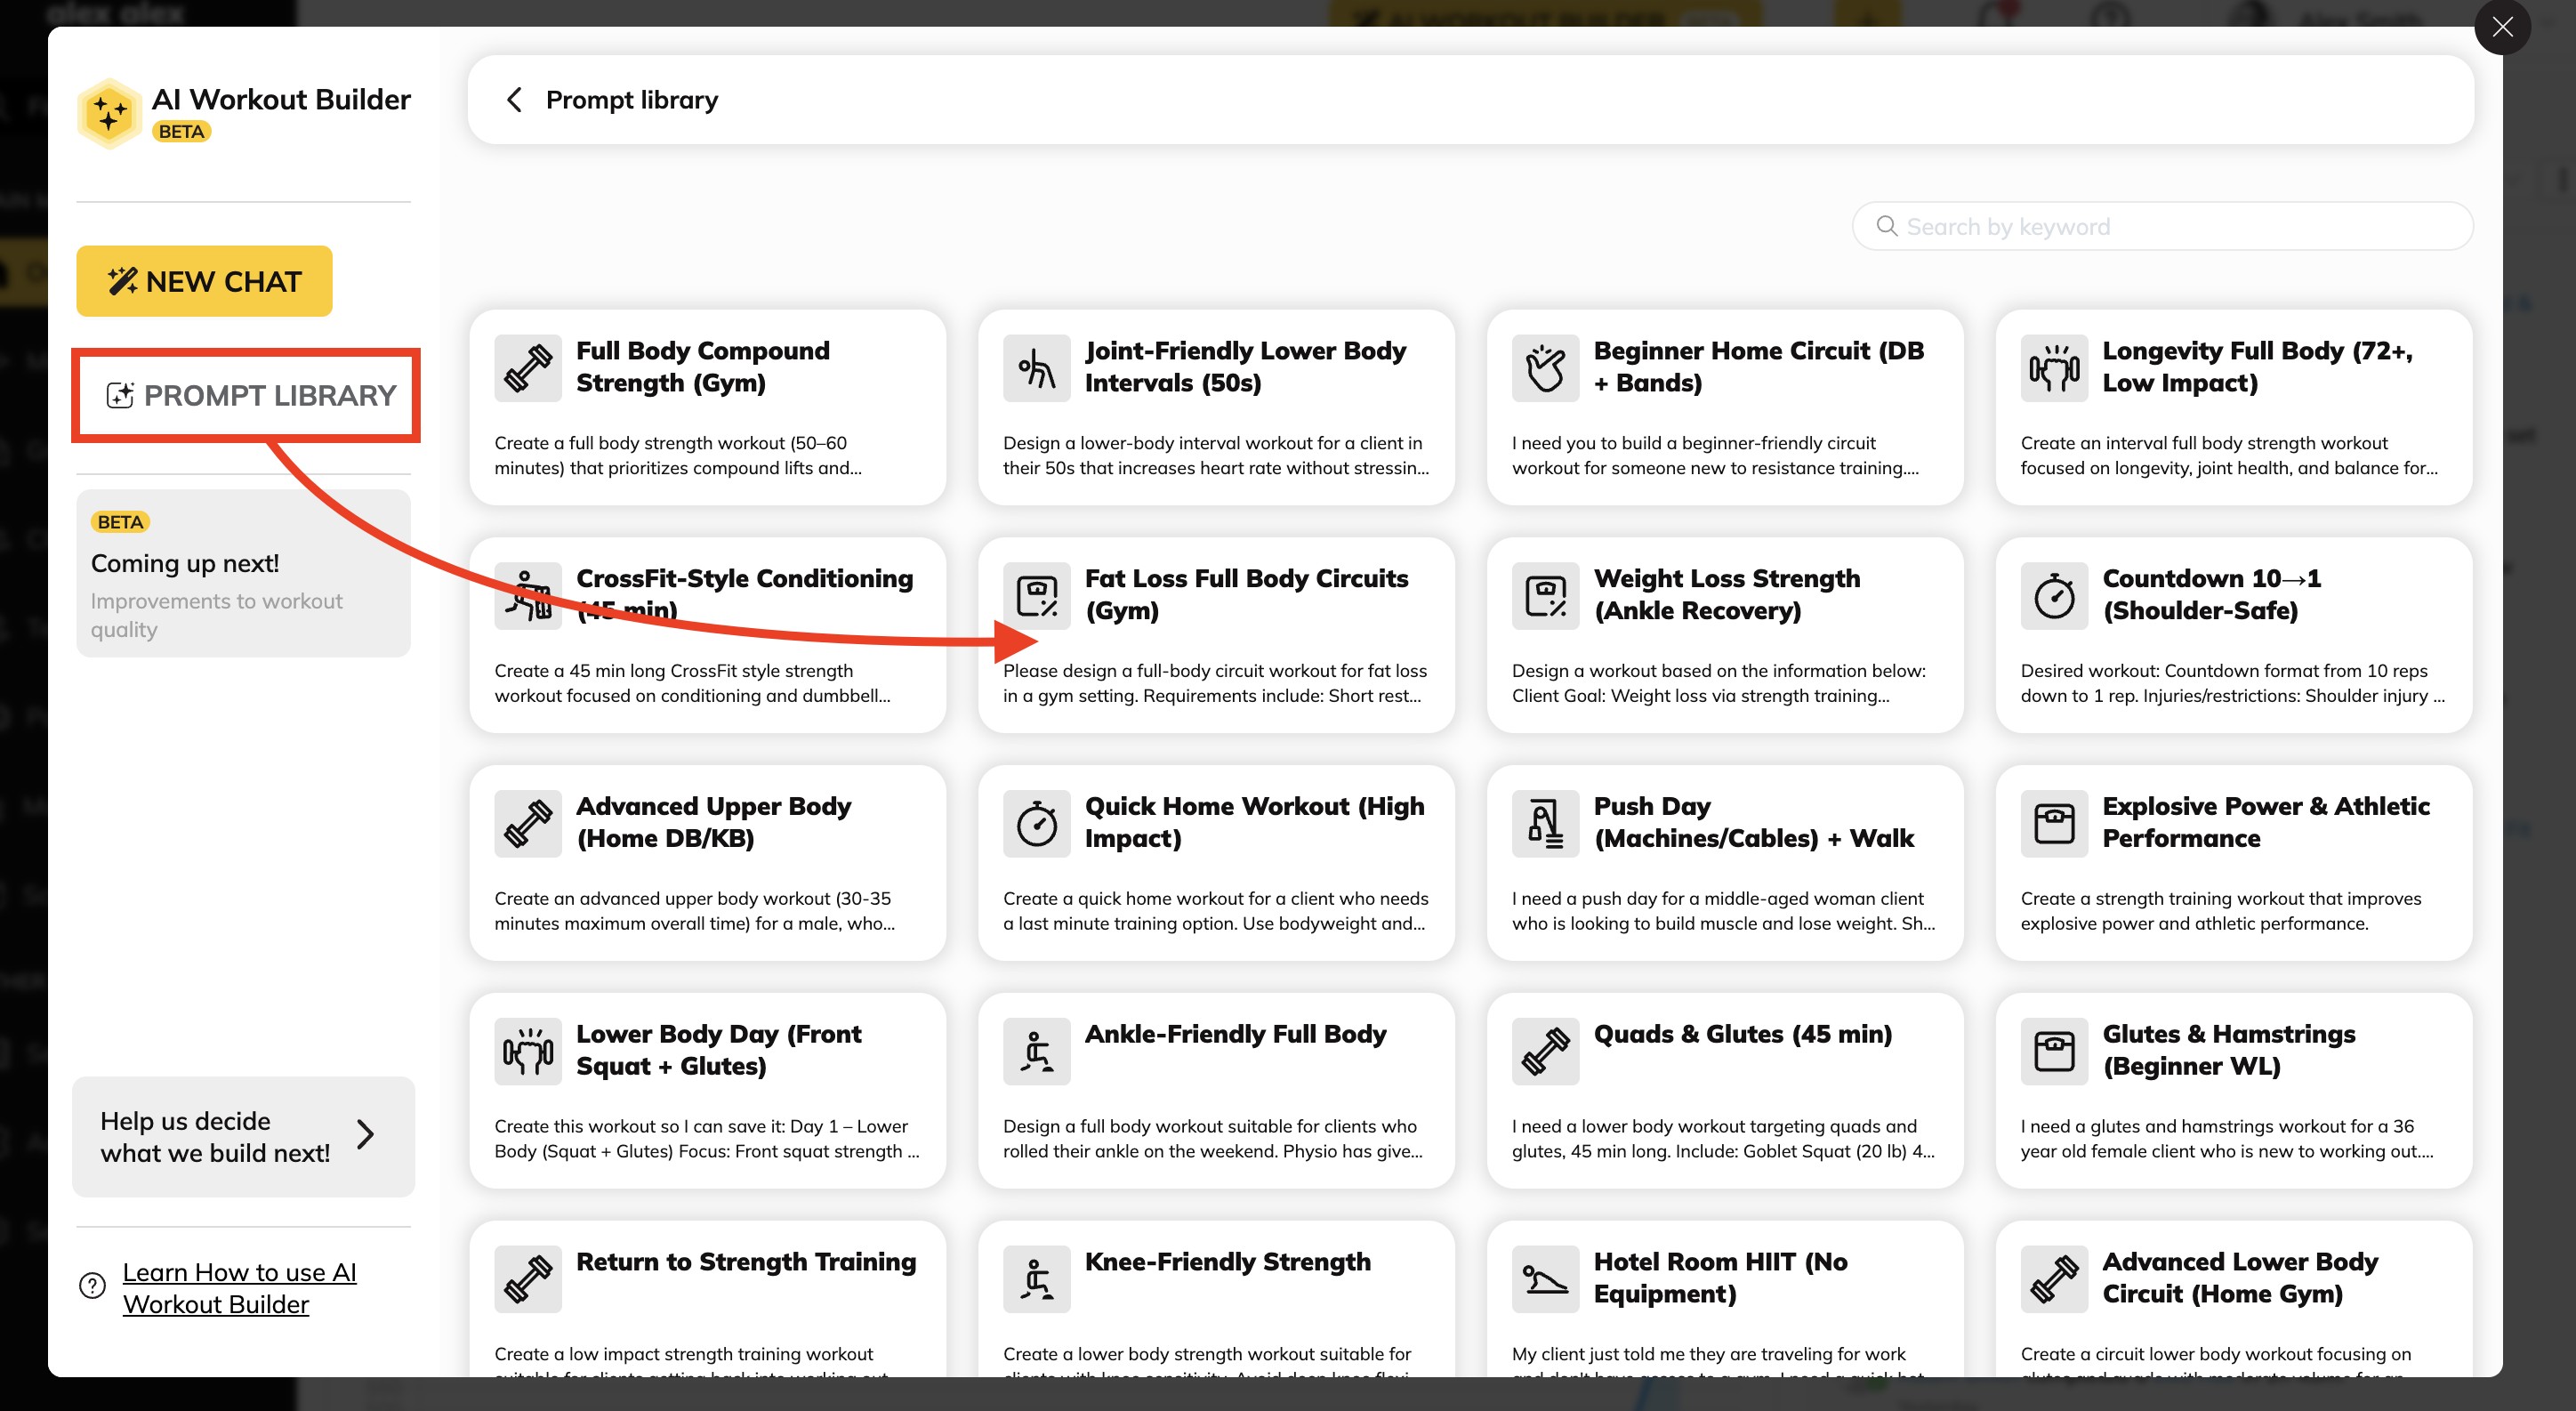Click the hand icon on Beginner Home Circuit
Screen dimensions: 2576x1411
tap(1545, 368)
